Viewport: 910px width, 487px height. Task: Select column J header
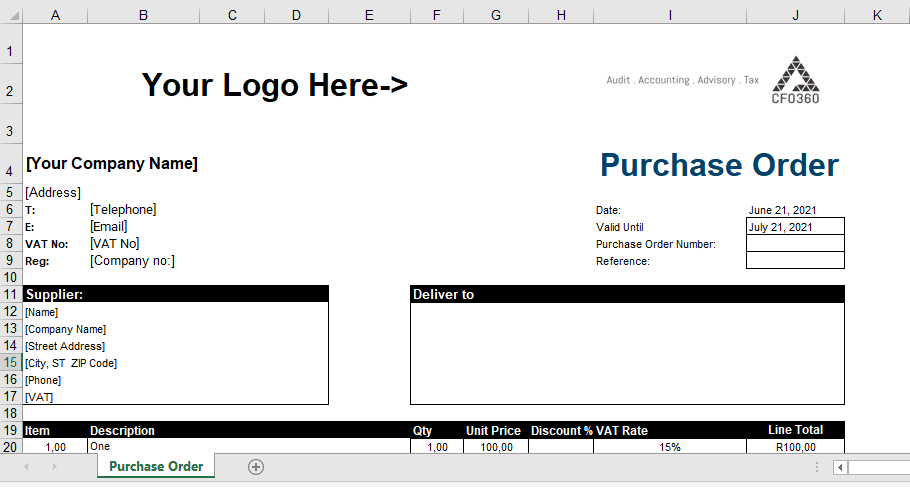click(795, 15)
